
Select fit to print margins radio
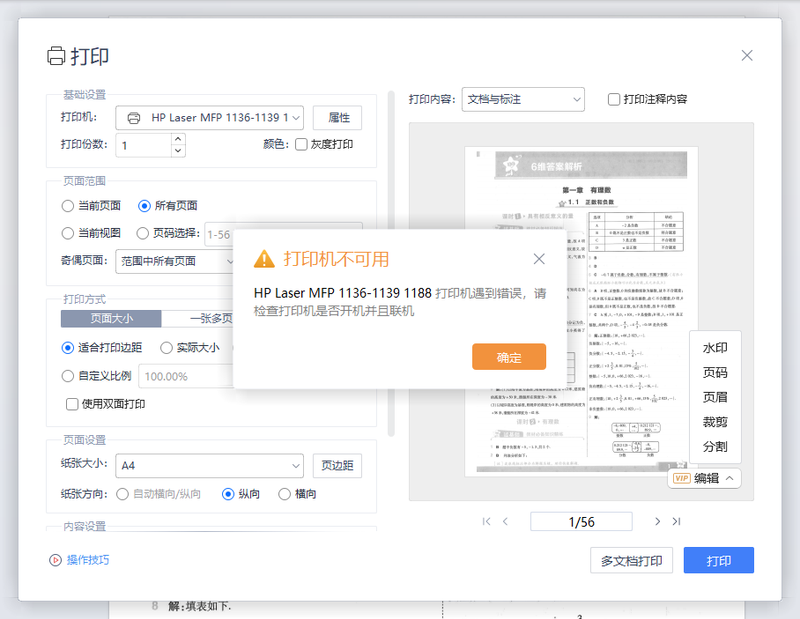coord(67,348)
